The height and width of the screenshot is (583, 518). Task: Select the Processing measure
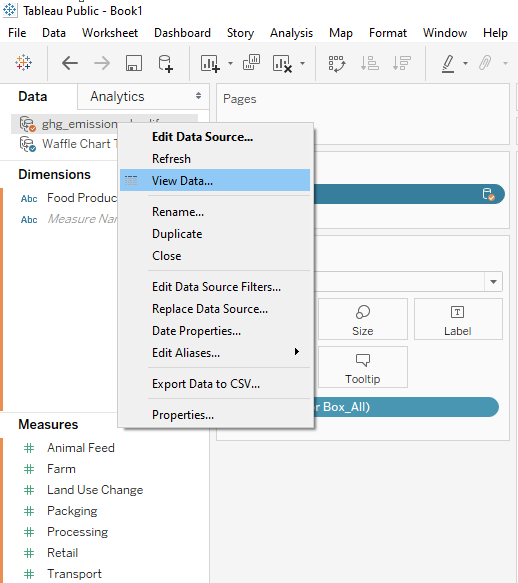pyautogui.click(x=77, y=532)
